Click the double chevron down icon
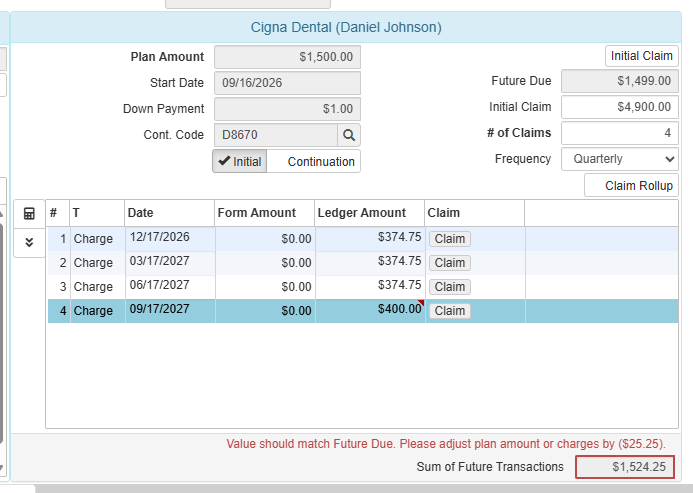The width and height of the screenshot is (693, 493). pos(29,242)
